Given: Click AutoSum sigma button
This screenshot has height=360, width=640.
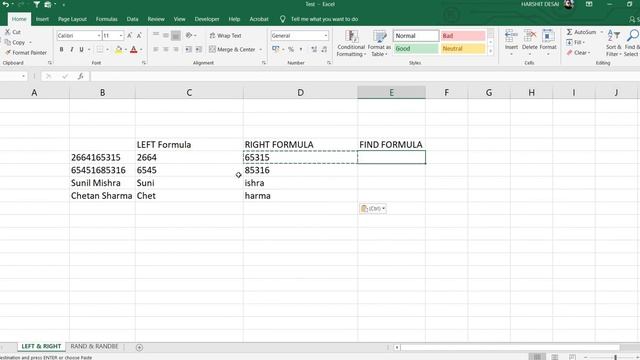Looking at the screenshot, I should pyautogui.click(x=581, y=32).
